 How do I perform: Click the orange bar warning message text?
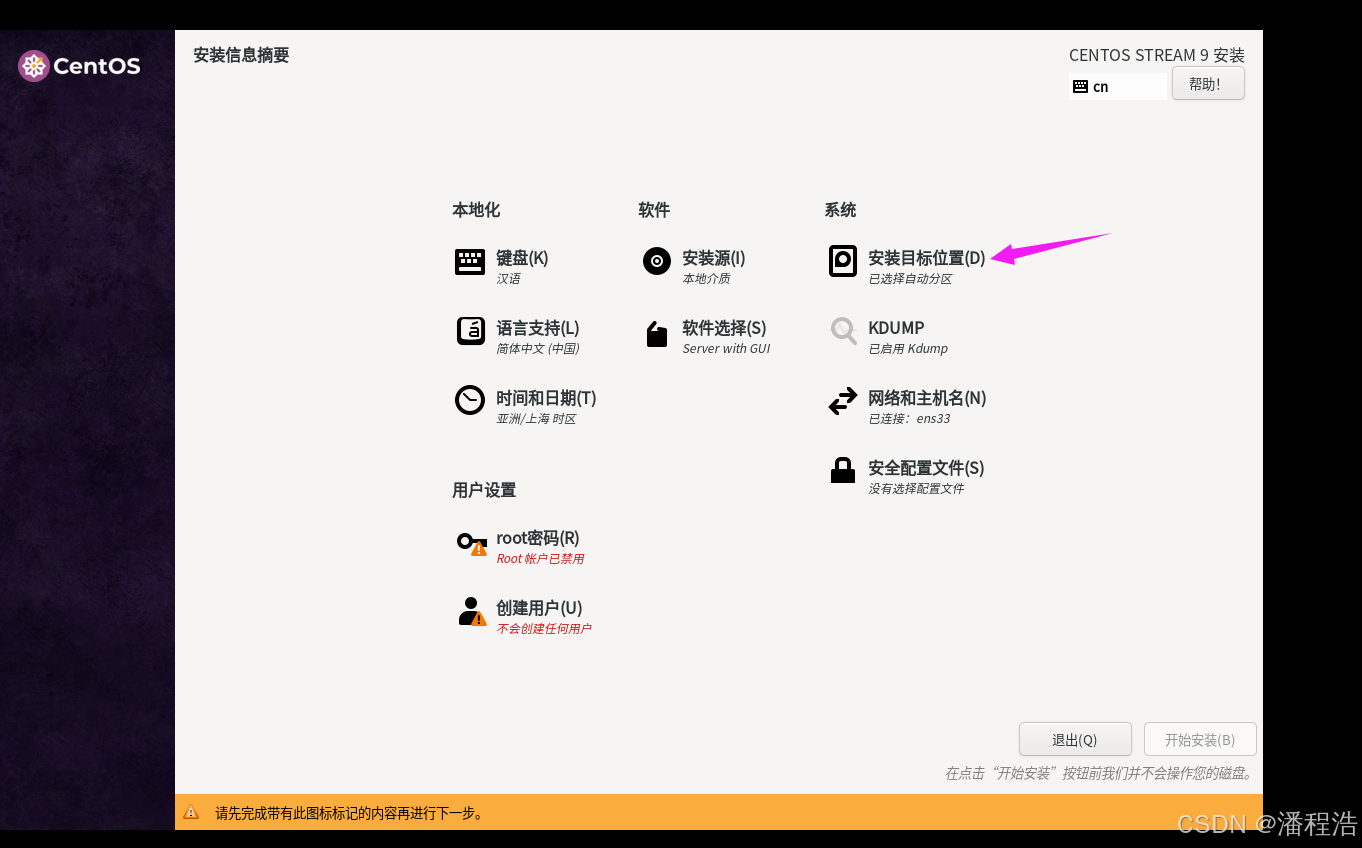tap(350, 813)
